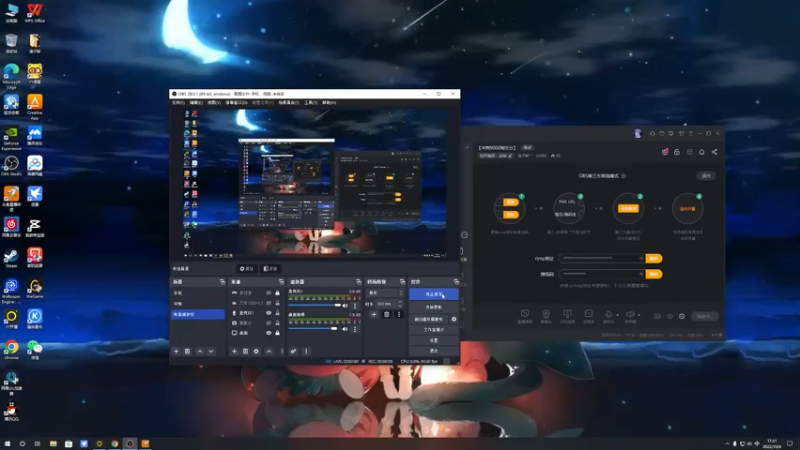This screenshot has height=450, width=800.
Task: Toggle lock on the camera source
Action: (x=278, y=323)
